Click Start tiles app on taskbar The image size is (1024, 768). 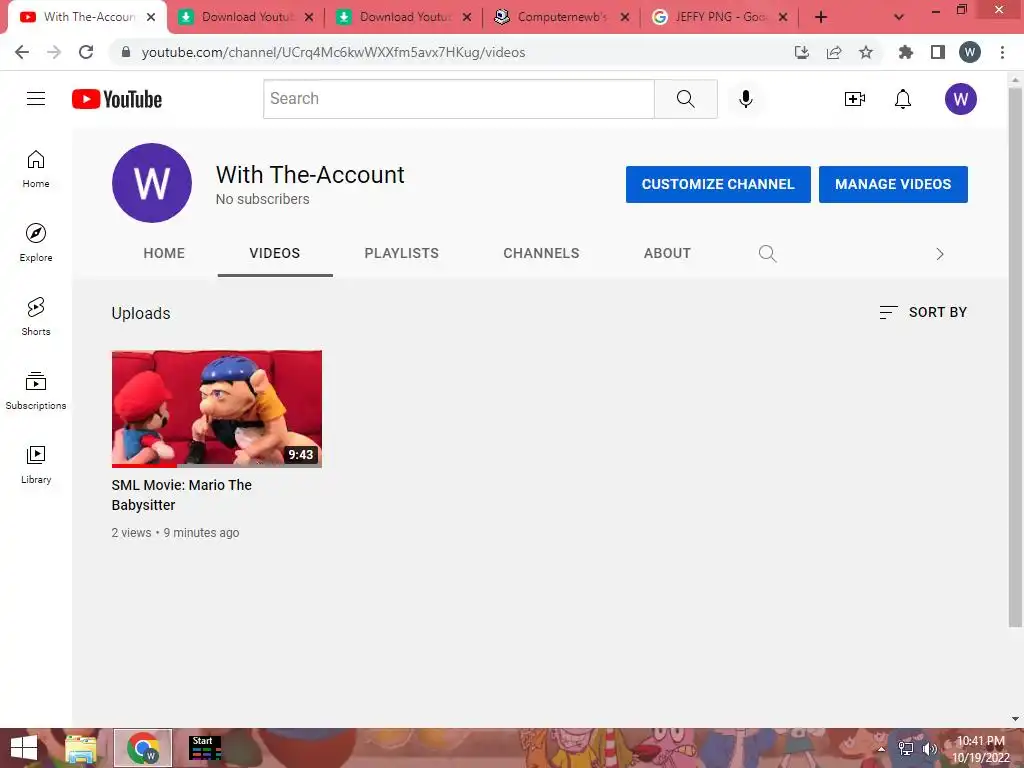[205, 748]
